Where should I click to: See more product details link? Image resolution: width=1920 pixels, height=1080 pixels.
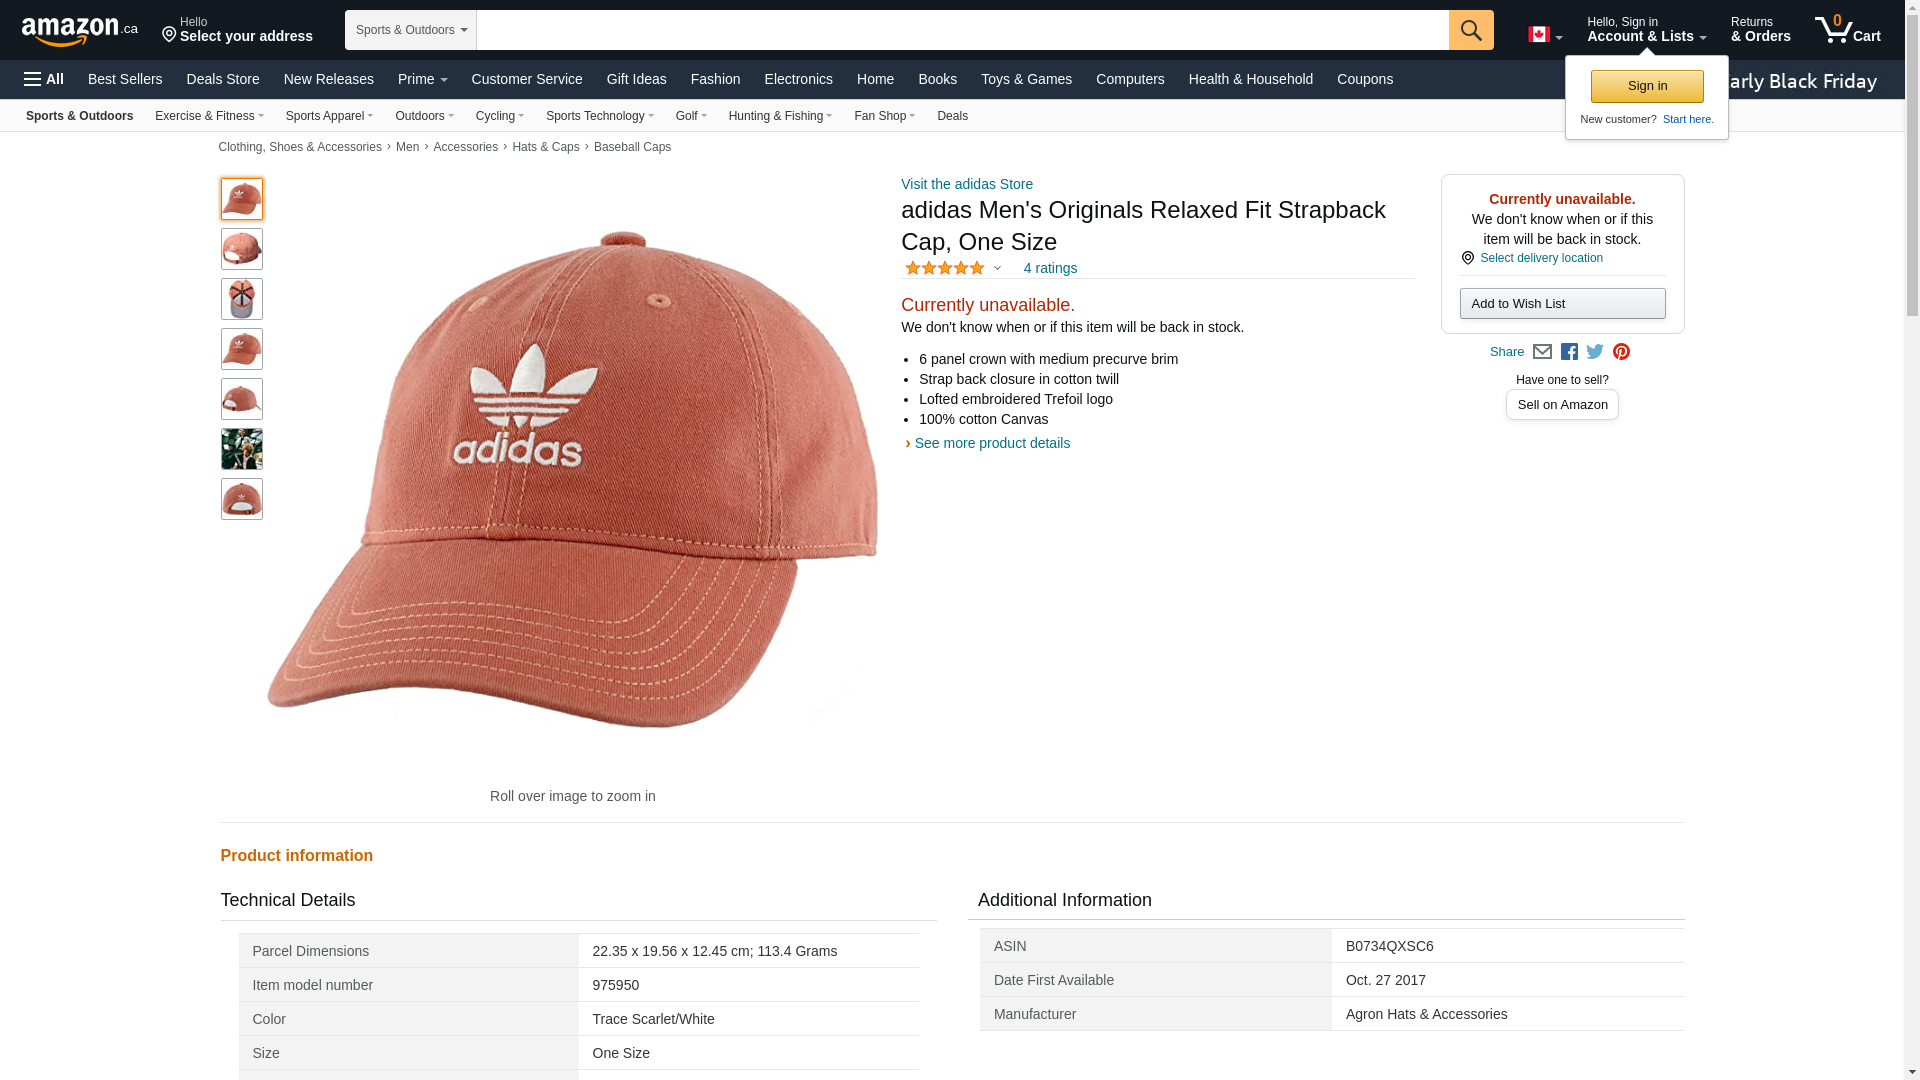pos(991,443)
